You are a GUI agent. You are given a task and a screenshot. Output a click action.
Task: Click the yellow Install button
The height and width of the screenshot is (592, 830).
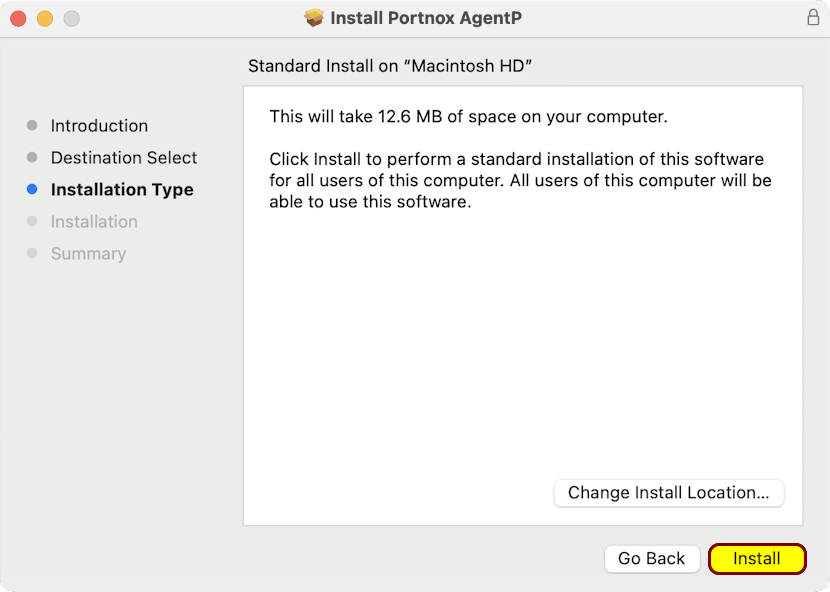click(757, 559)
